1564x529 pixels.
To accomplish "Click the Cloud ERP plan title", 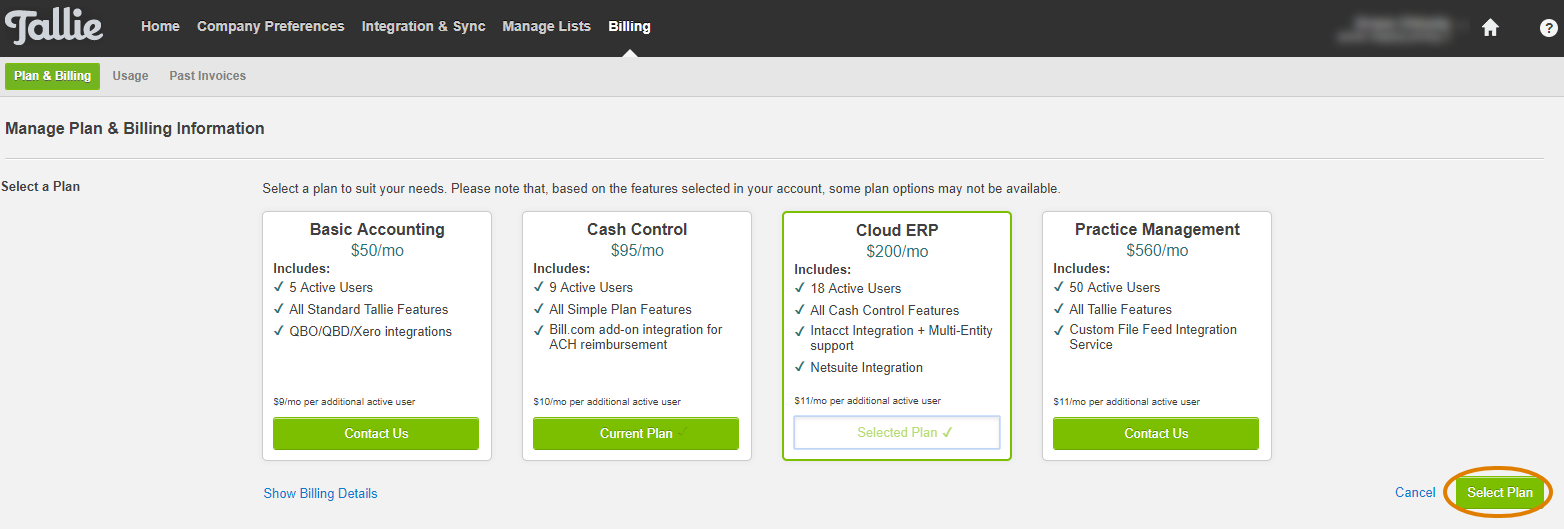I will [897, 231].
